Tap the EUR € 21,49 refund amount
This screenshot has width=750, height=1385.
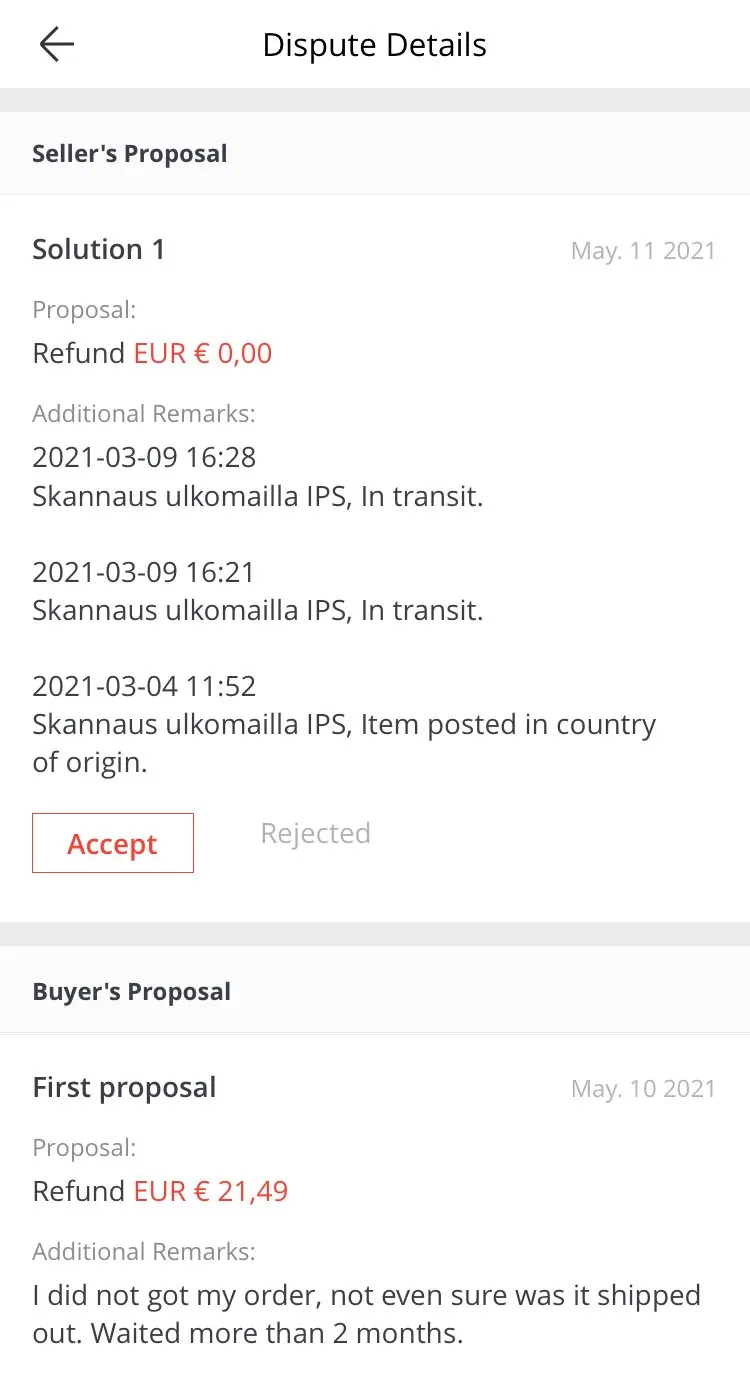(211, 1191)
